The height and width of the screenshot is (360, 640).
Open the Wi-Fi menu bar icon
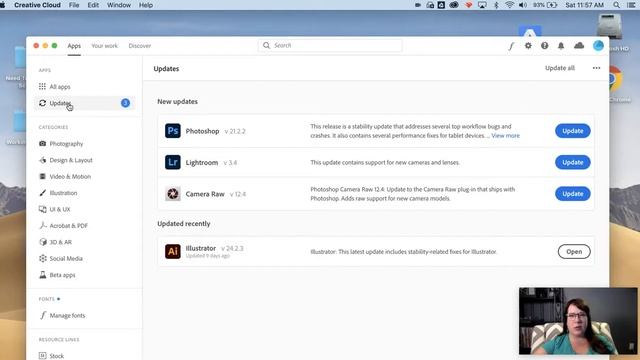coord(509,5)
